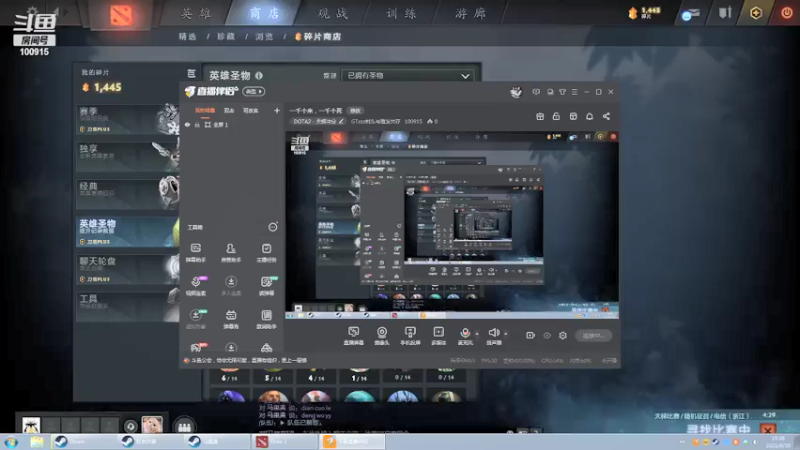Toggle lock of 全屏 1 source
The width and height of the screenshot is (800, 450).
pos(197,125)
